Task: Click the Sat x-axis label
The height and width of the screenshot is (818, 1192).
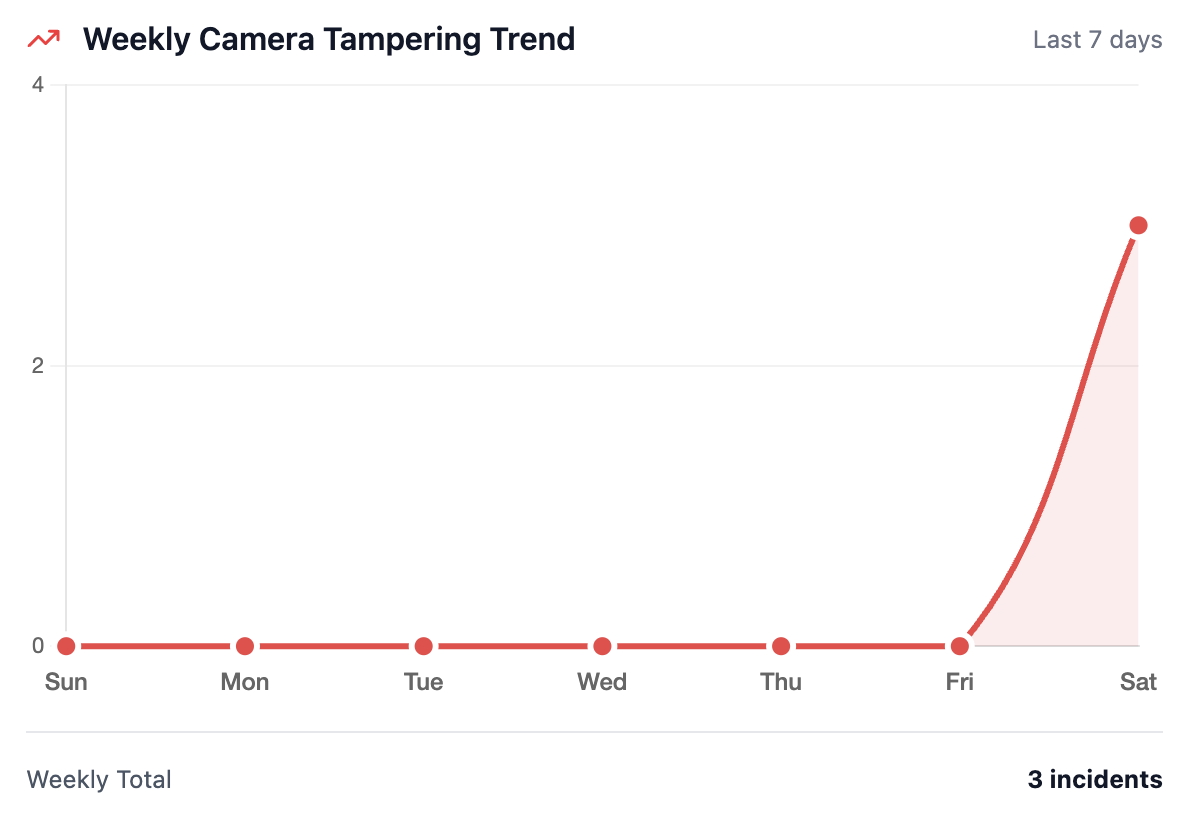Action: click(x=1138, y=682)
